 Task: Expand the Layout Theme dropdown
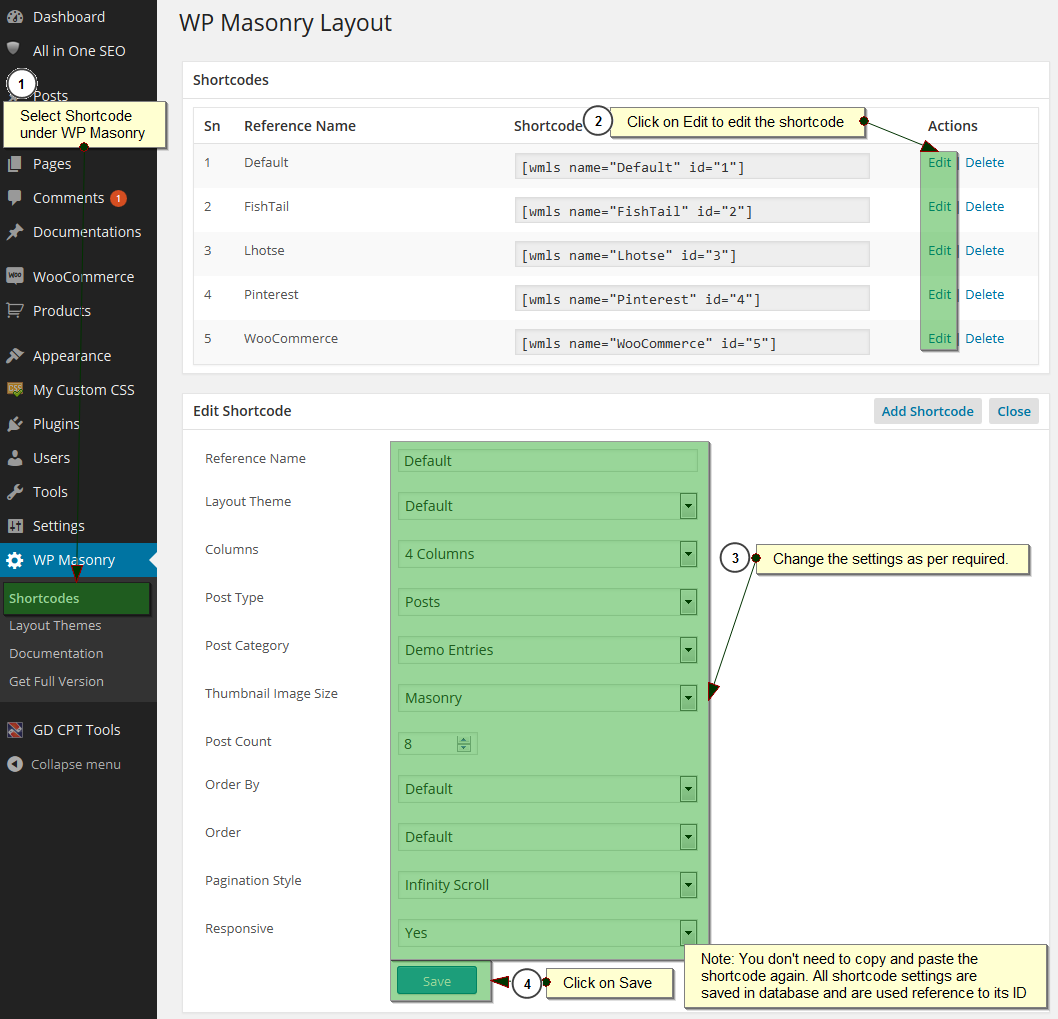click(x=688, y=506)
